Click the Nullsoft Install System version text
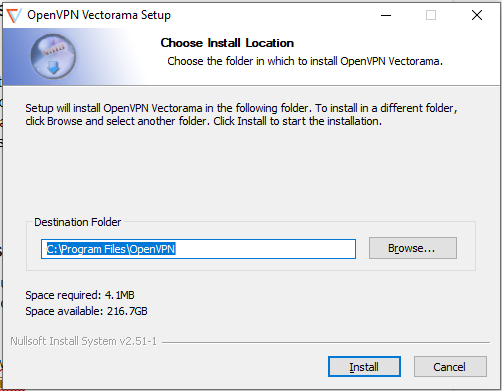Screen dimensions: 502x391 point(83,341)
